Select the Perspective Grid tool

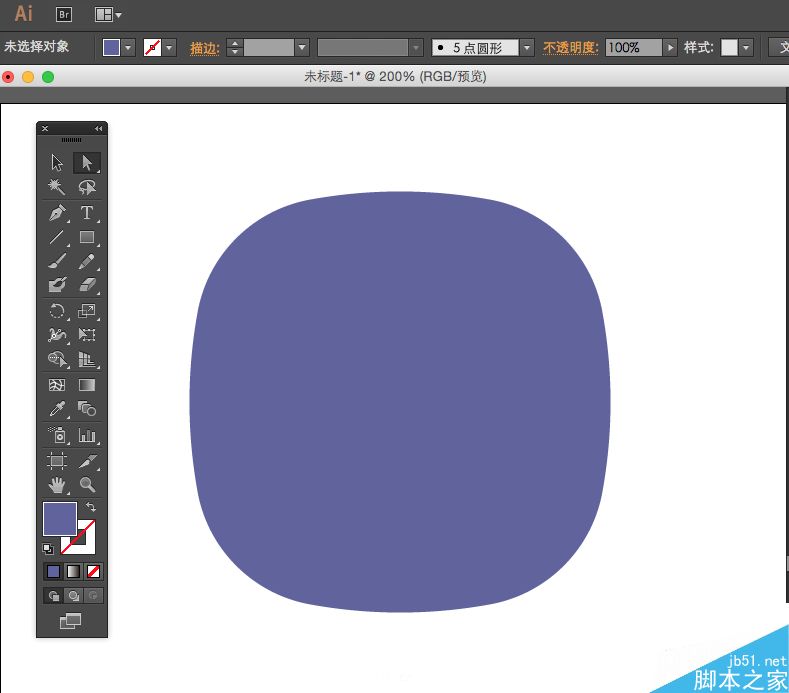87,359
